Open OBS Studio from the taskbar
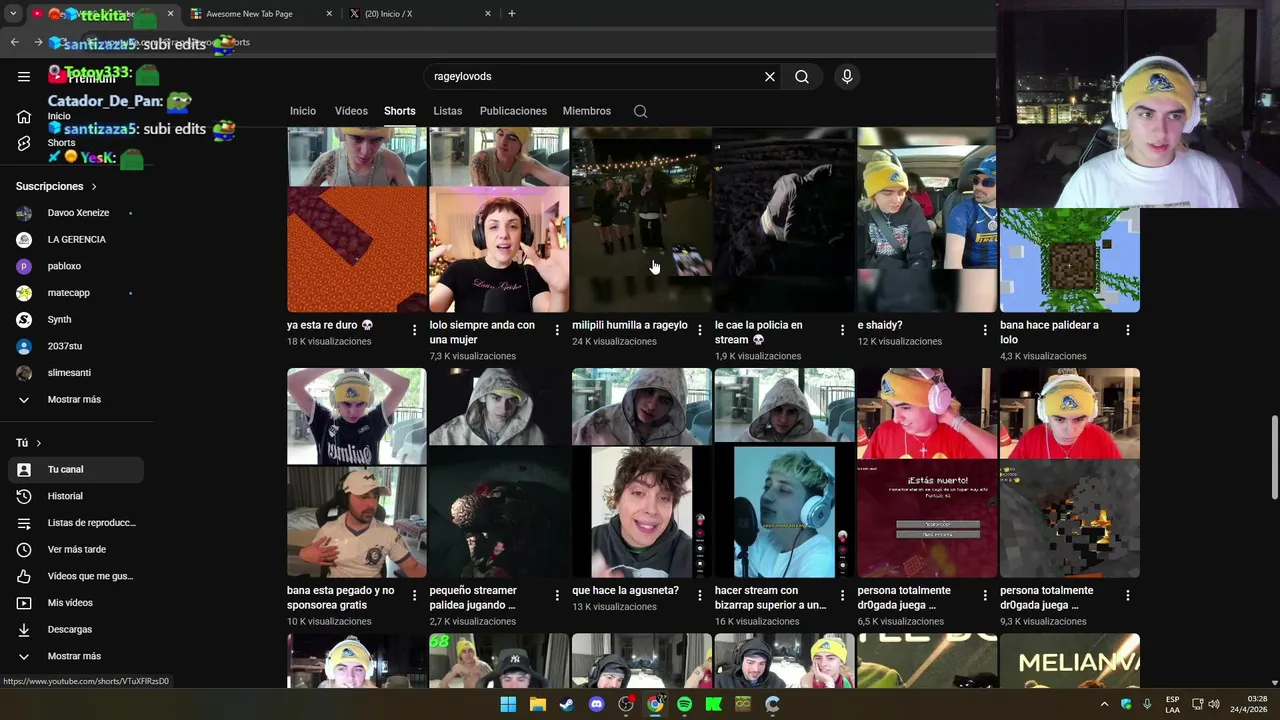This screenshot has height=720, width=1280. [x=626, y=704]
